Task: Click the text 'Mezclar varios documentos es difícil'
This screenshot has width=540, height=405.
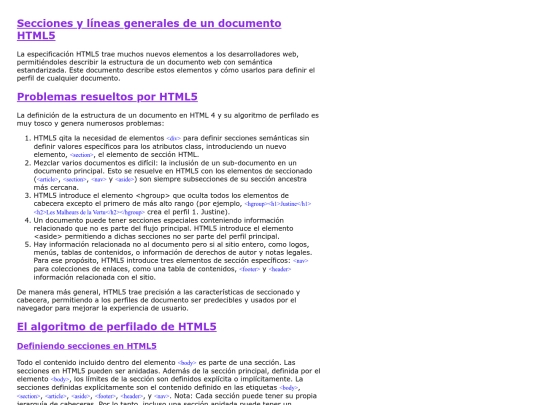Action: coord(95,163)
